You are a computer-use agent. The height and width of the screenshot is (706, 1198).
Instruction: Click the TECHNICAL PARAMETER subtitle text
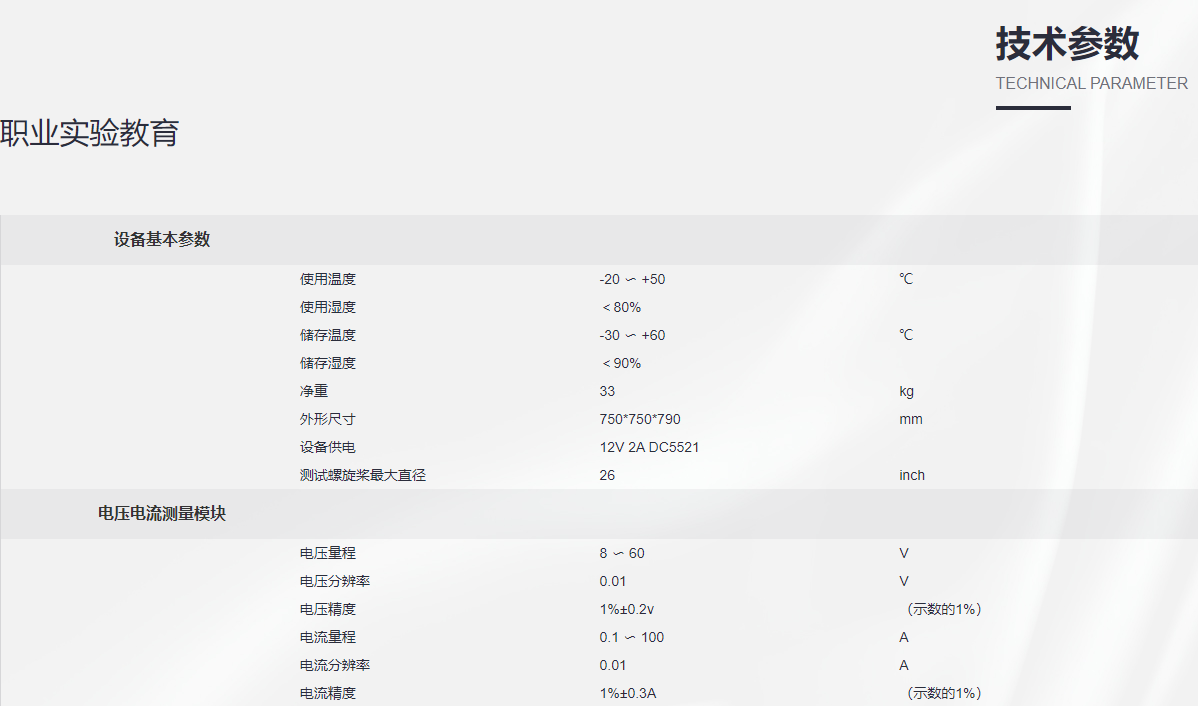point(1091,84)
